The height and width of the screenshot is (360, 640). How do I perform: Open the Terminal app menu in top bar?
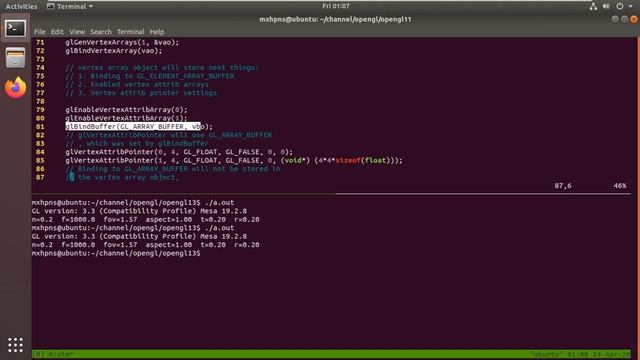pos(70,6)
